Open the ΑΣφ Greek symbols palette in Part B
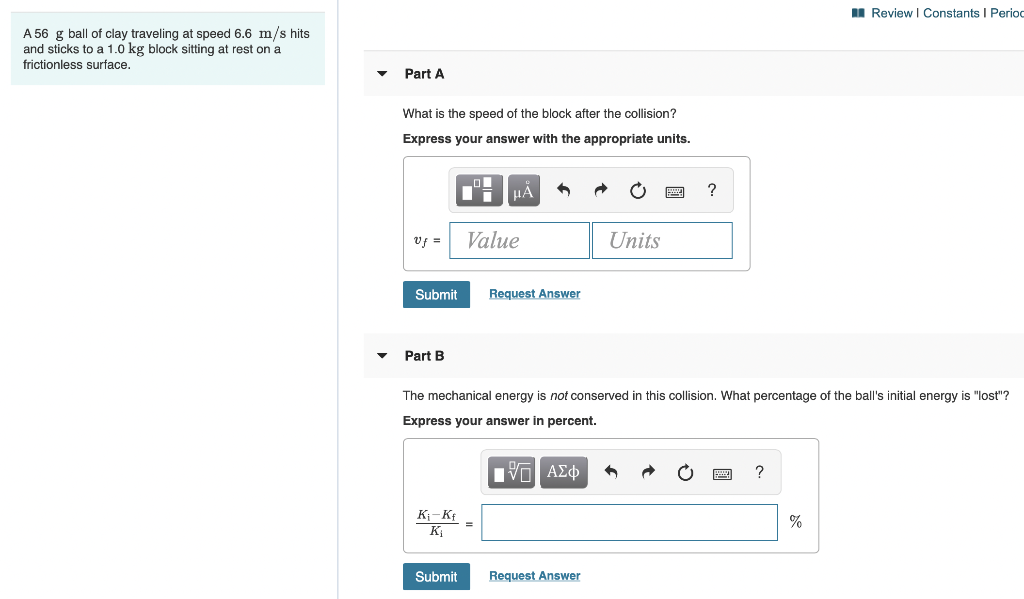The image size is (1024, 599). pos(563,472)
